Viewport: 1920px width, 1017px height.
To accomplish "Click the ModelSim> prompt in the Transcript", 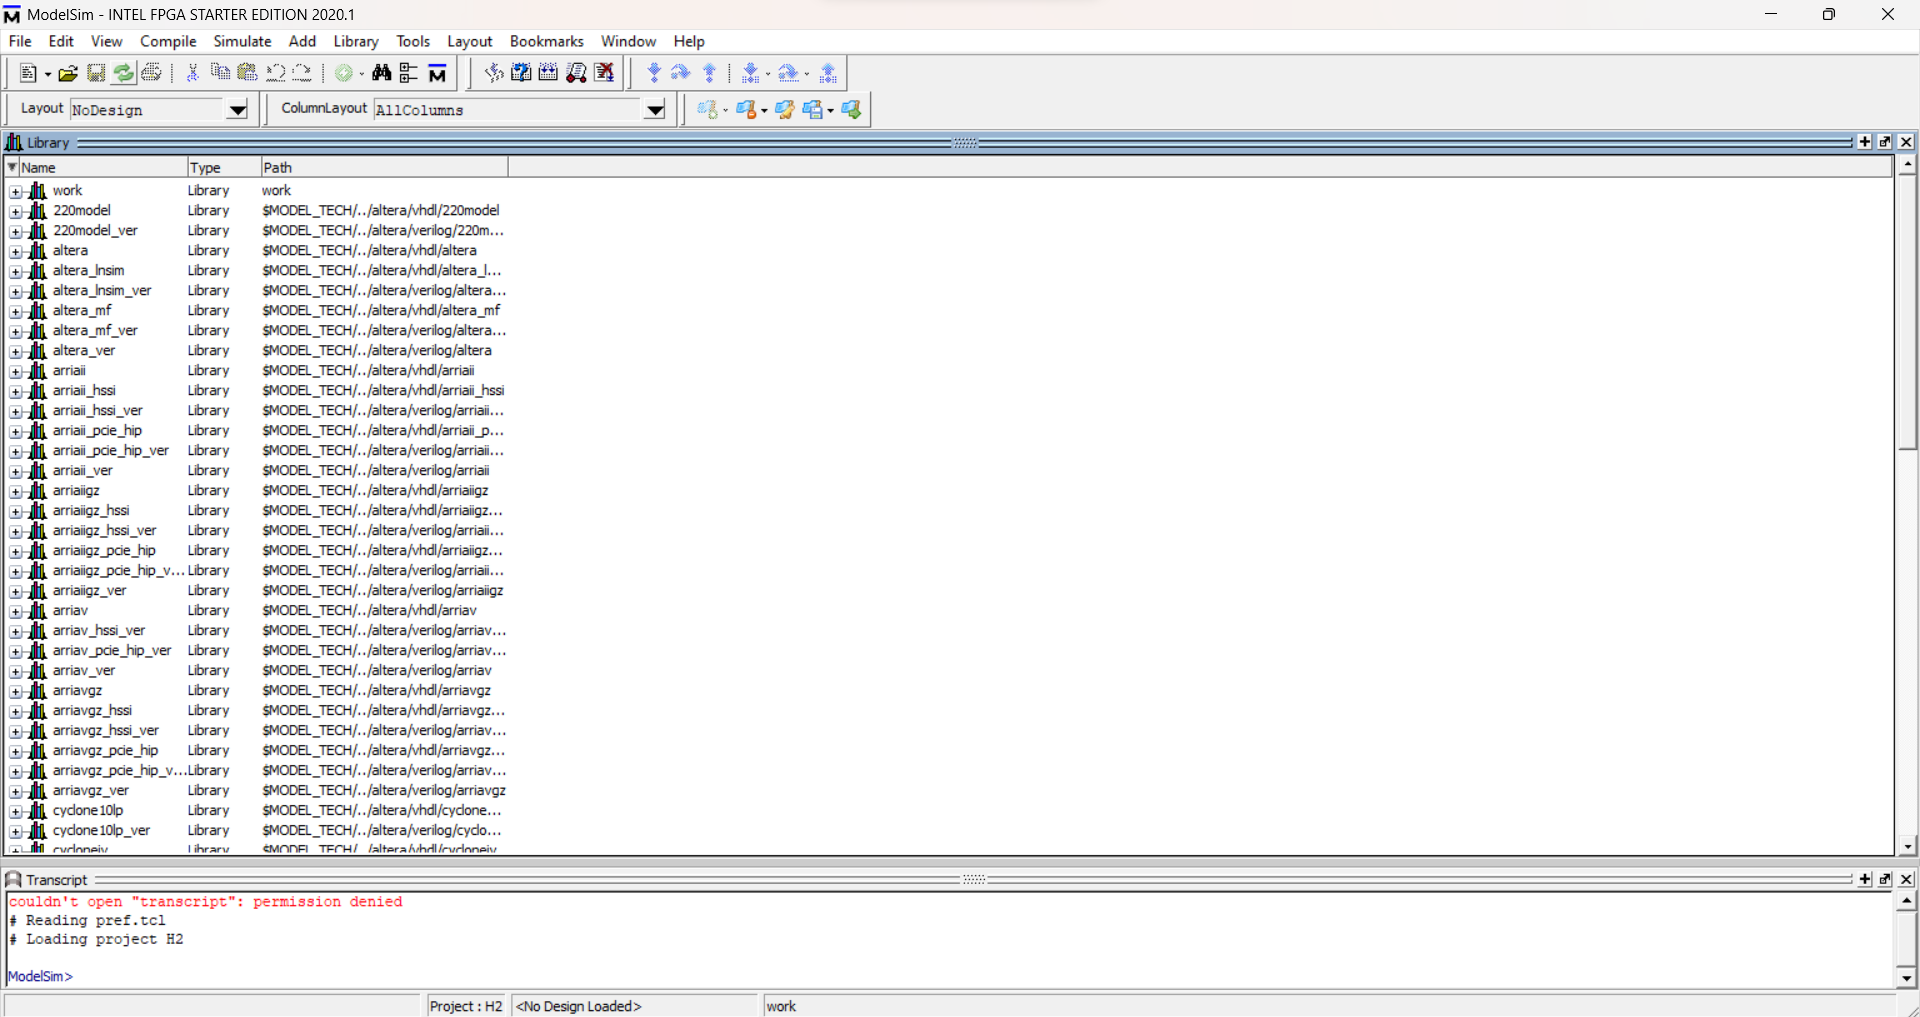I will [x=40, y=976].
